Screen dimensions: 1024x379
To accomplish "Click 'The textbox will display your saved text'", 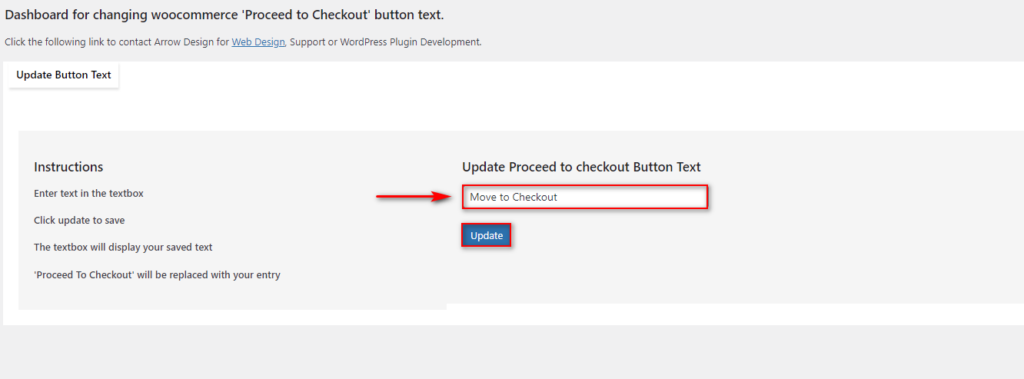I will [x=123, y=248].
